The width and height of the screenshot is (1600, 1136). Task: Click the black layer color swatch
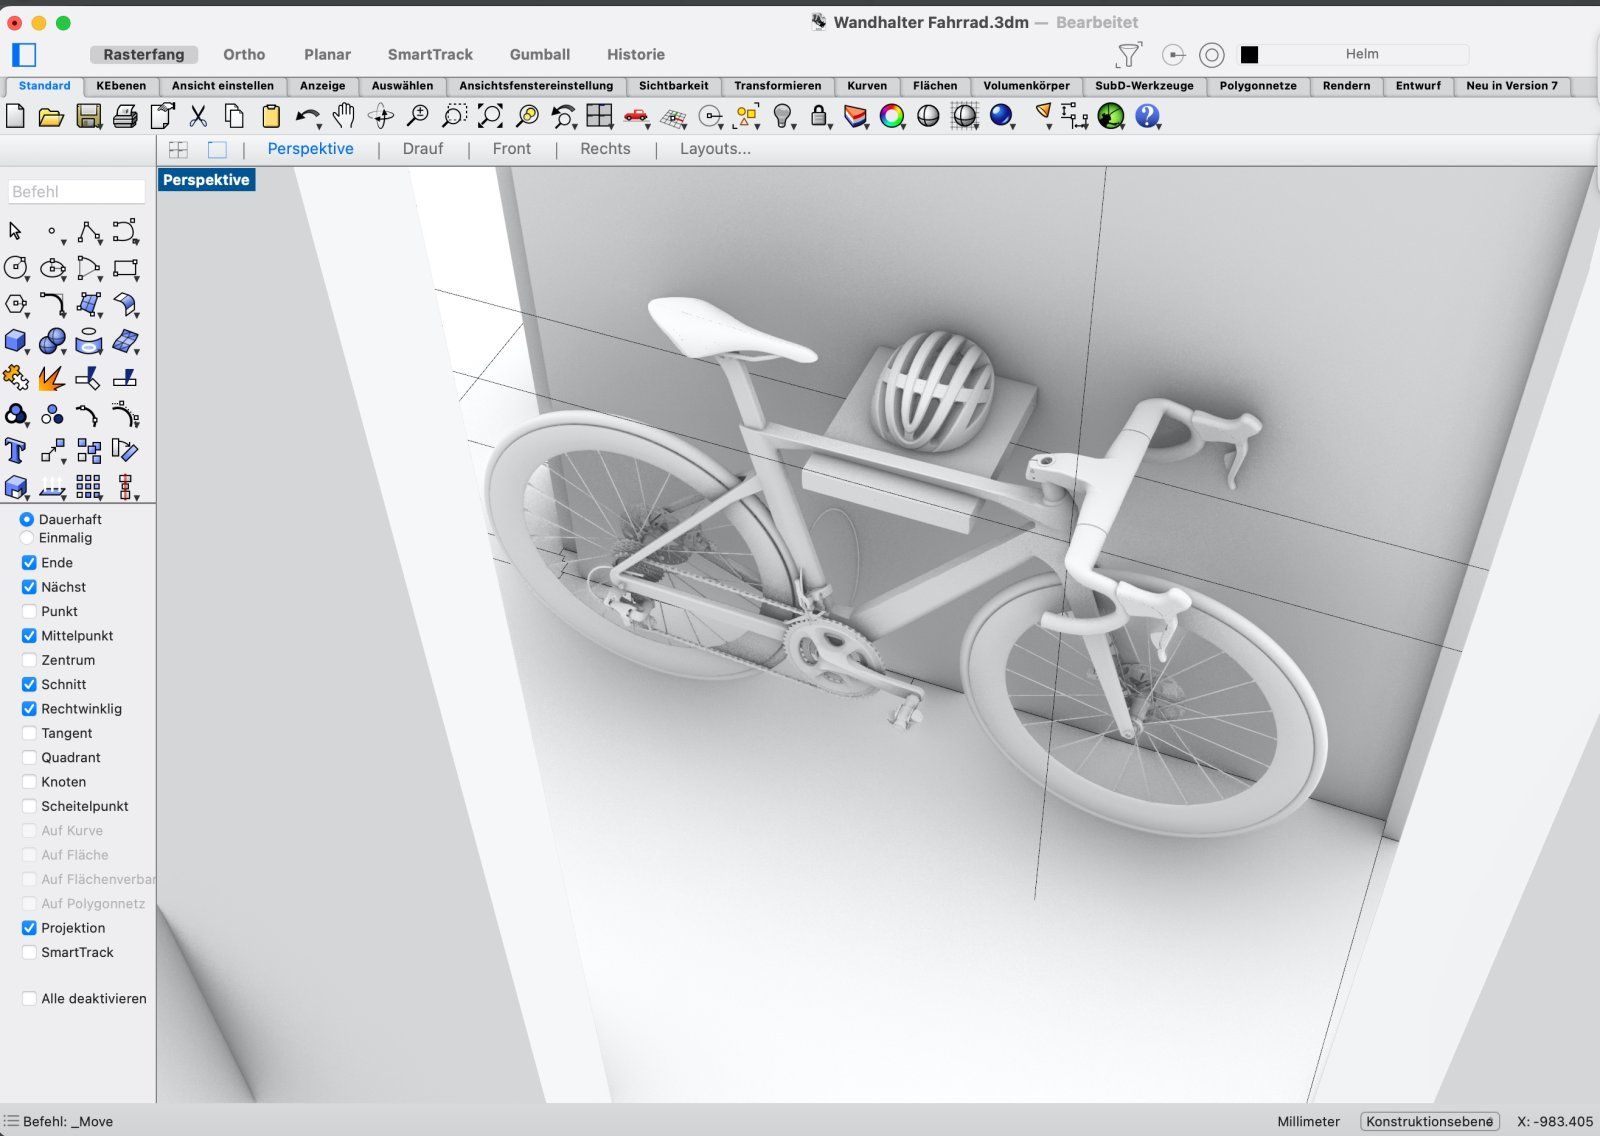coord(1249,55)
